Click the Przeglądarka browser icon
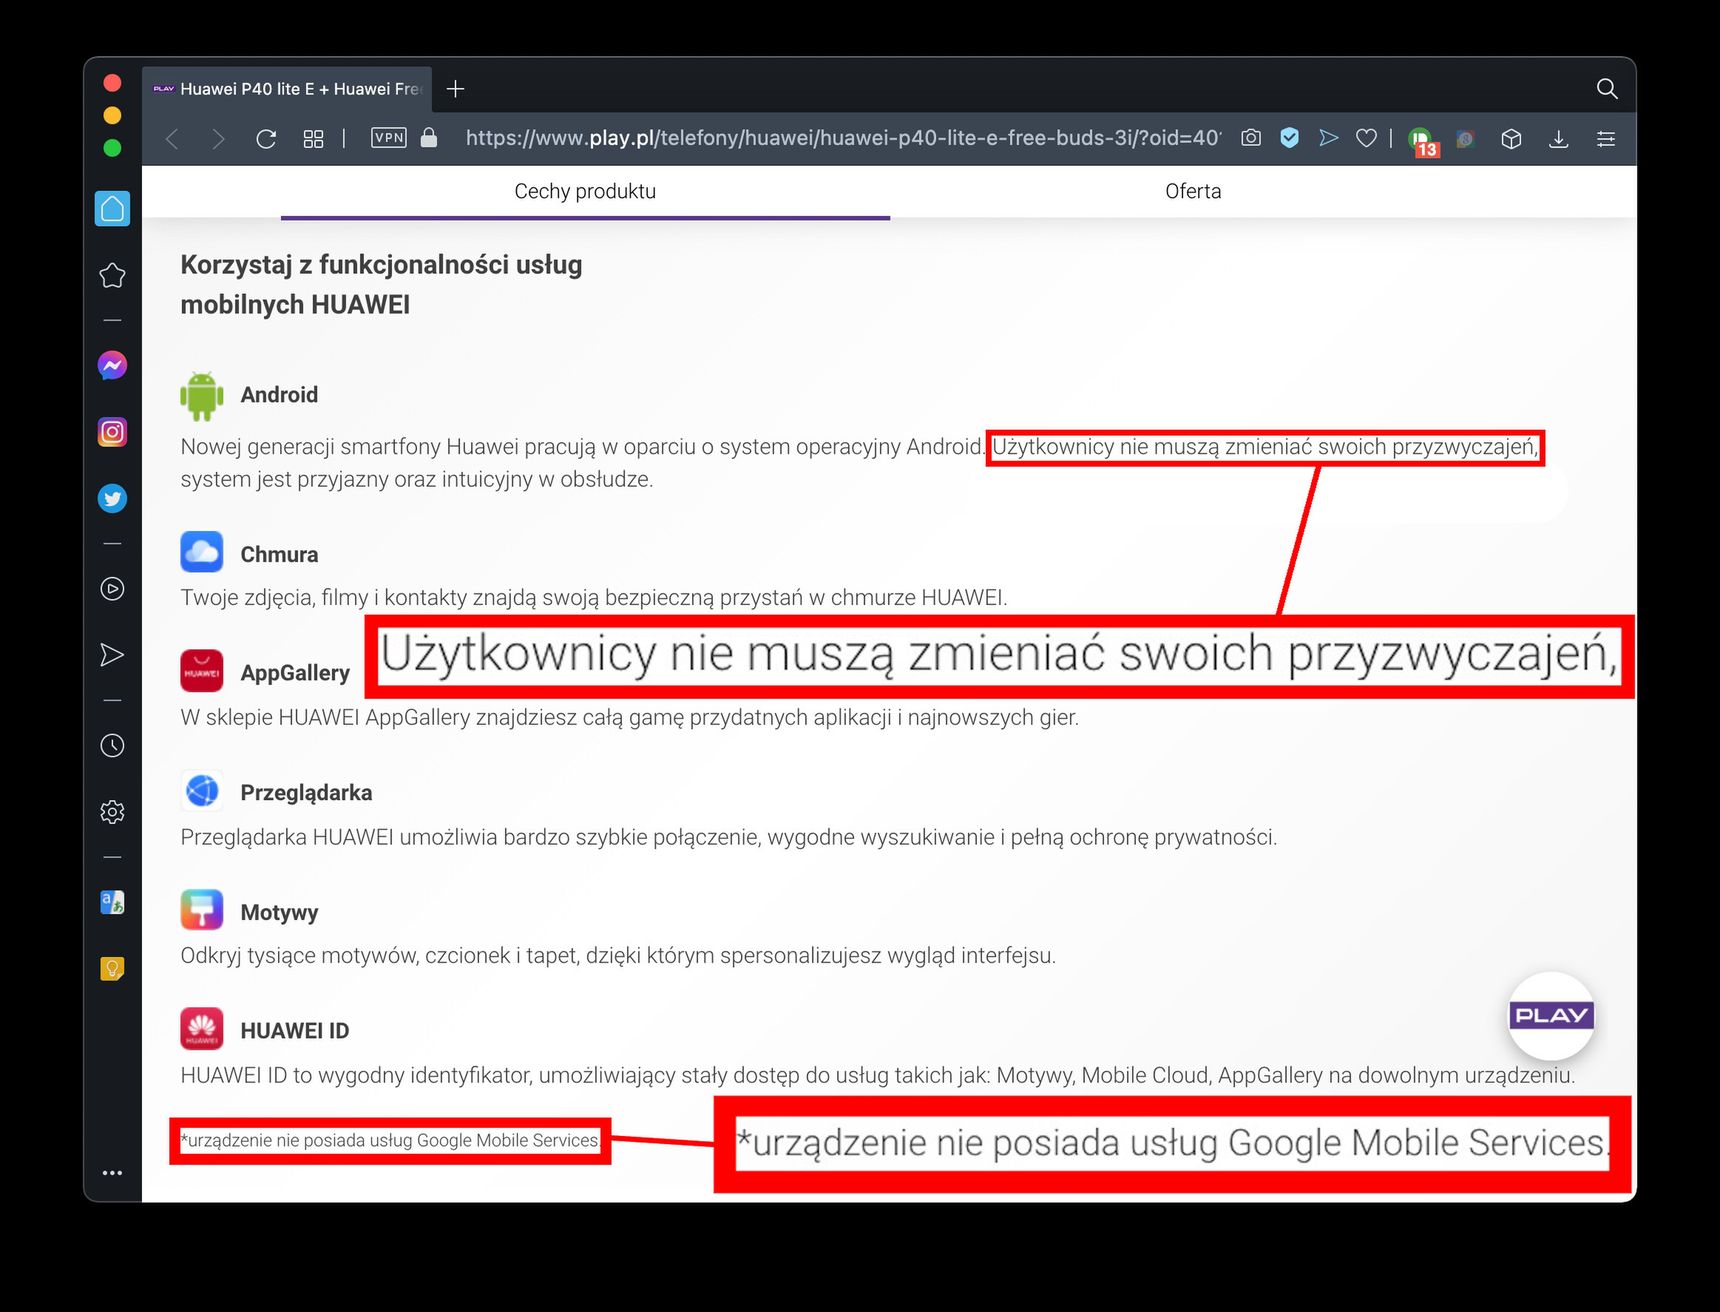This screenshot has height=1312, width=1720. click(x=202, y=791)
